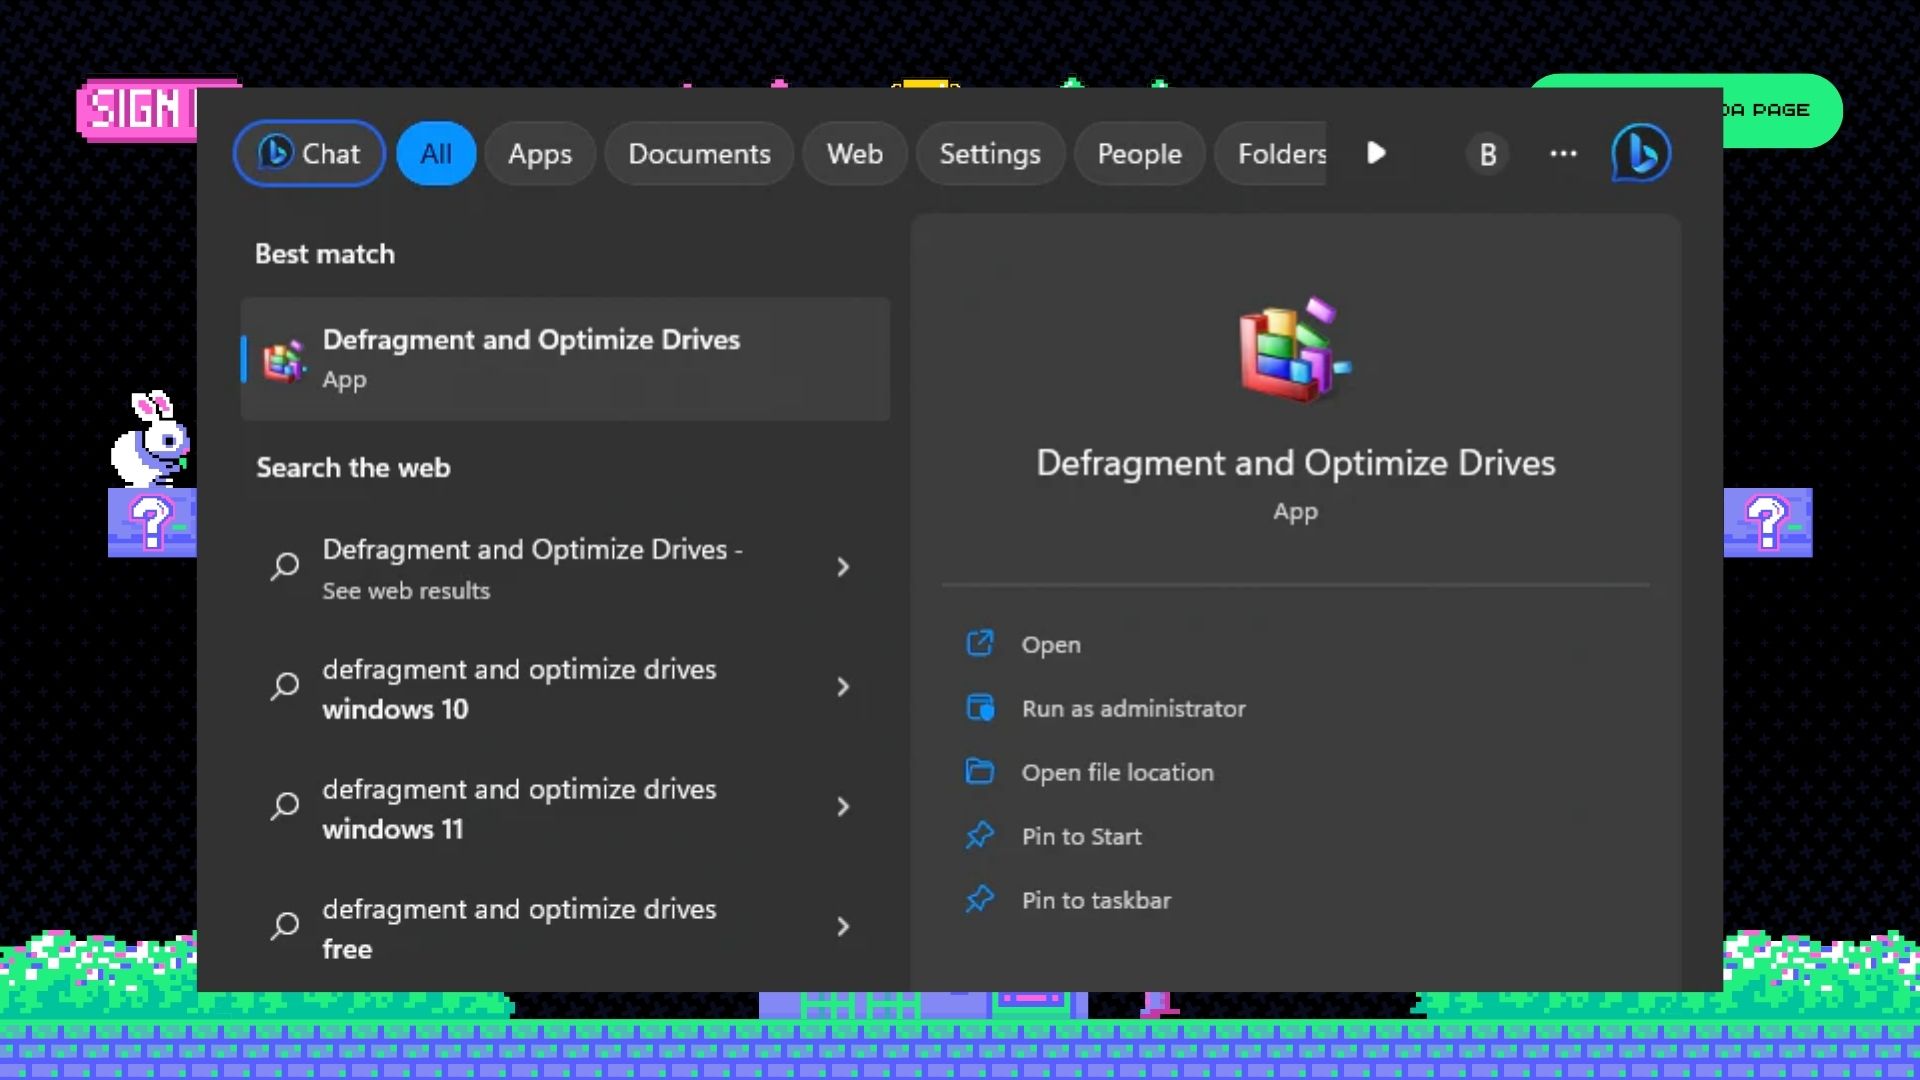Viewport: 1920px width, 1080px height.
Task: Click the 'Search the web' heading
Action: [353, 468]
